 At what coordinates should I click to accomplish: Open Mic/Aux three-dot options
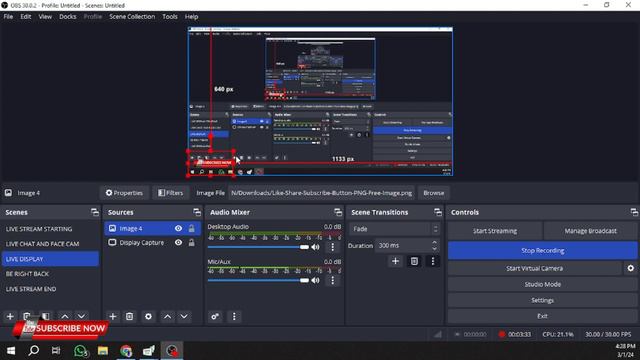click(x=333, y=280)
